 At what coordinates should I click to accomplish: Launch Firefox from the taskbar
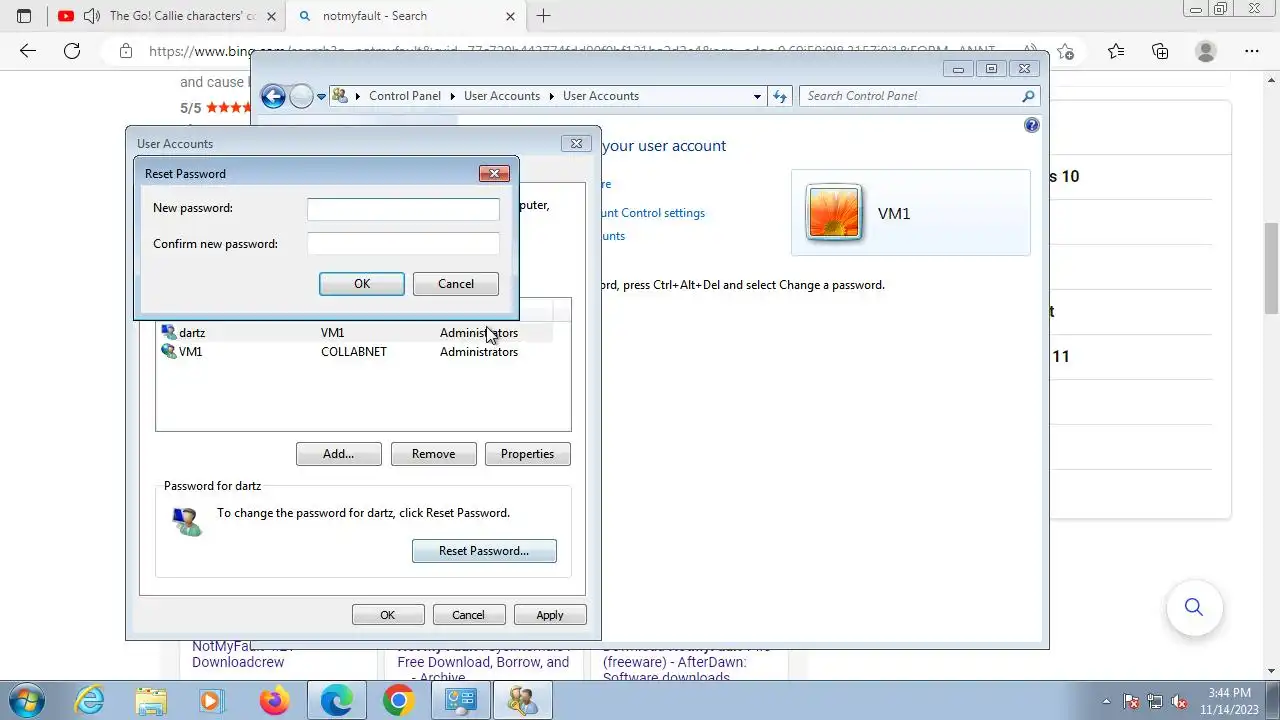pos(273,701)
